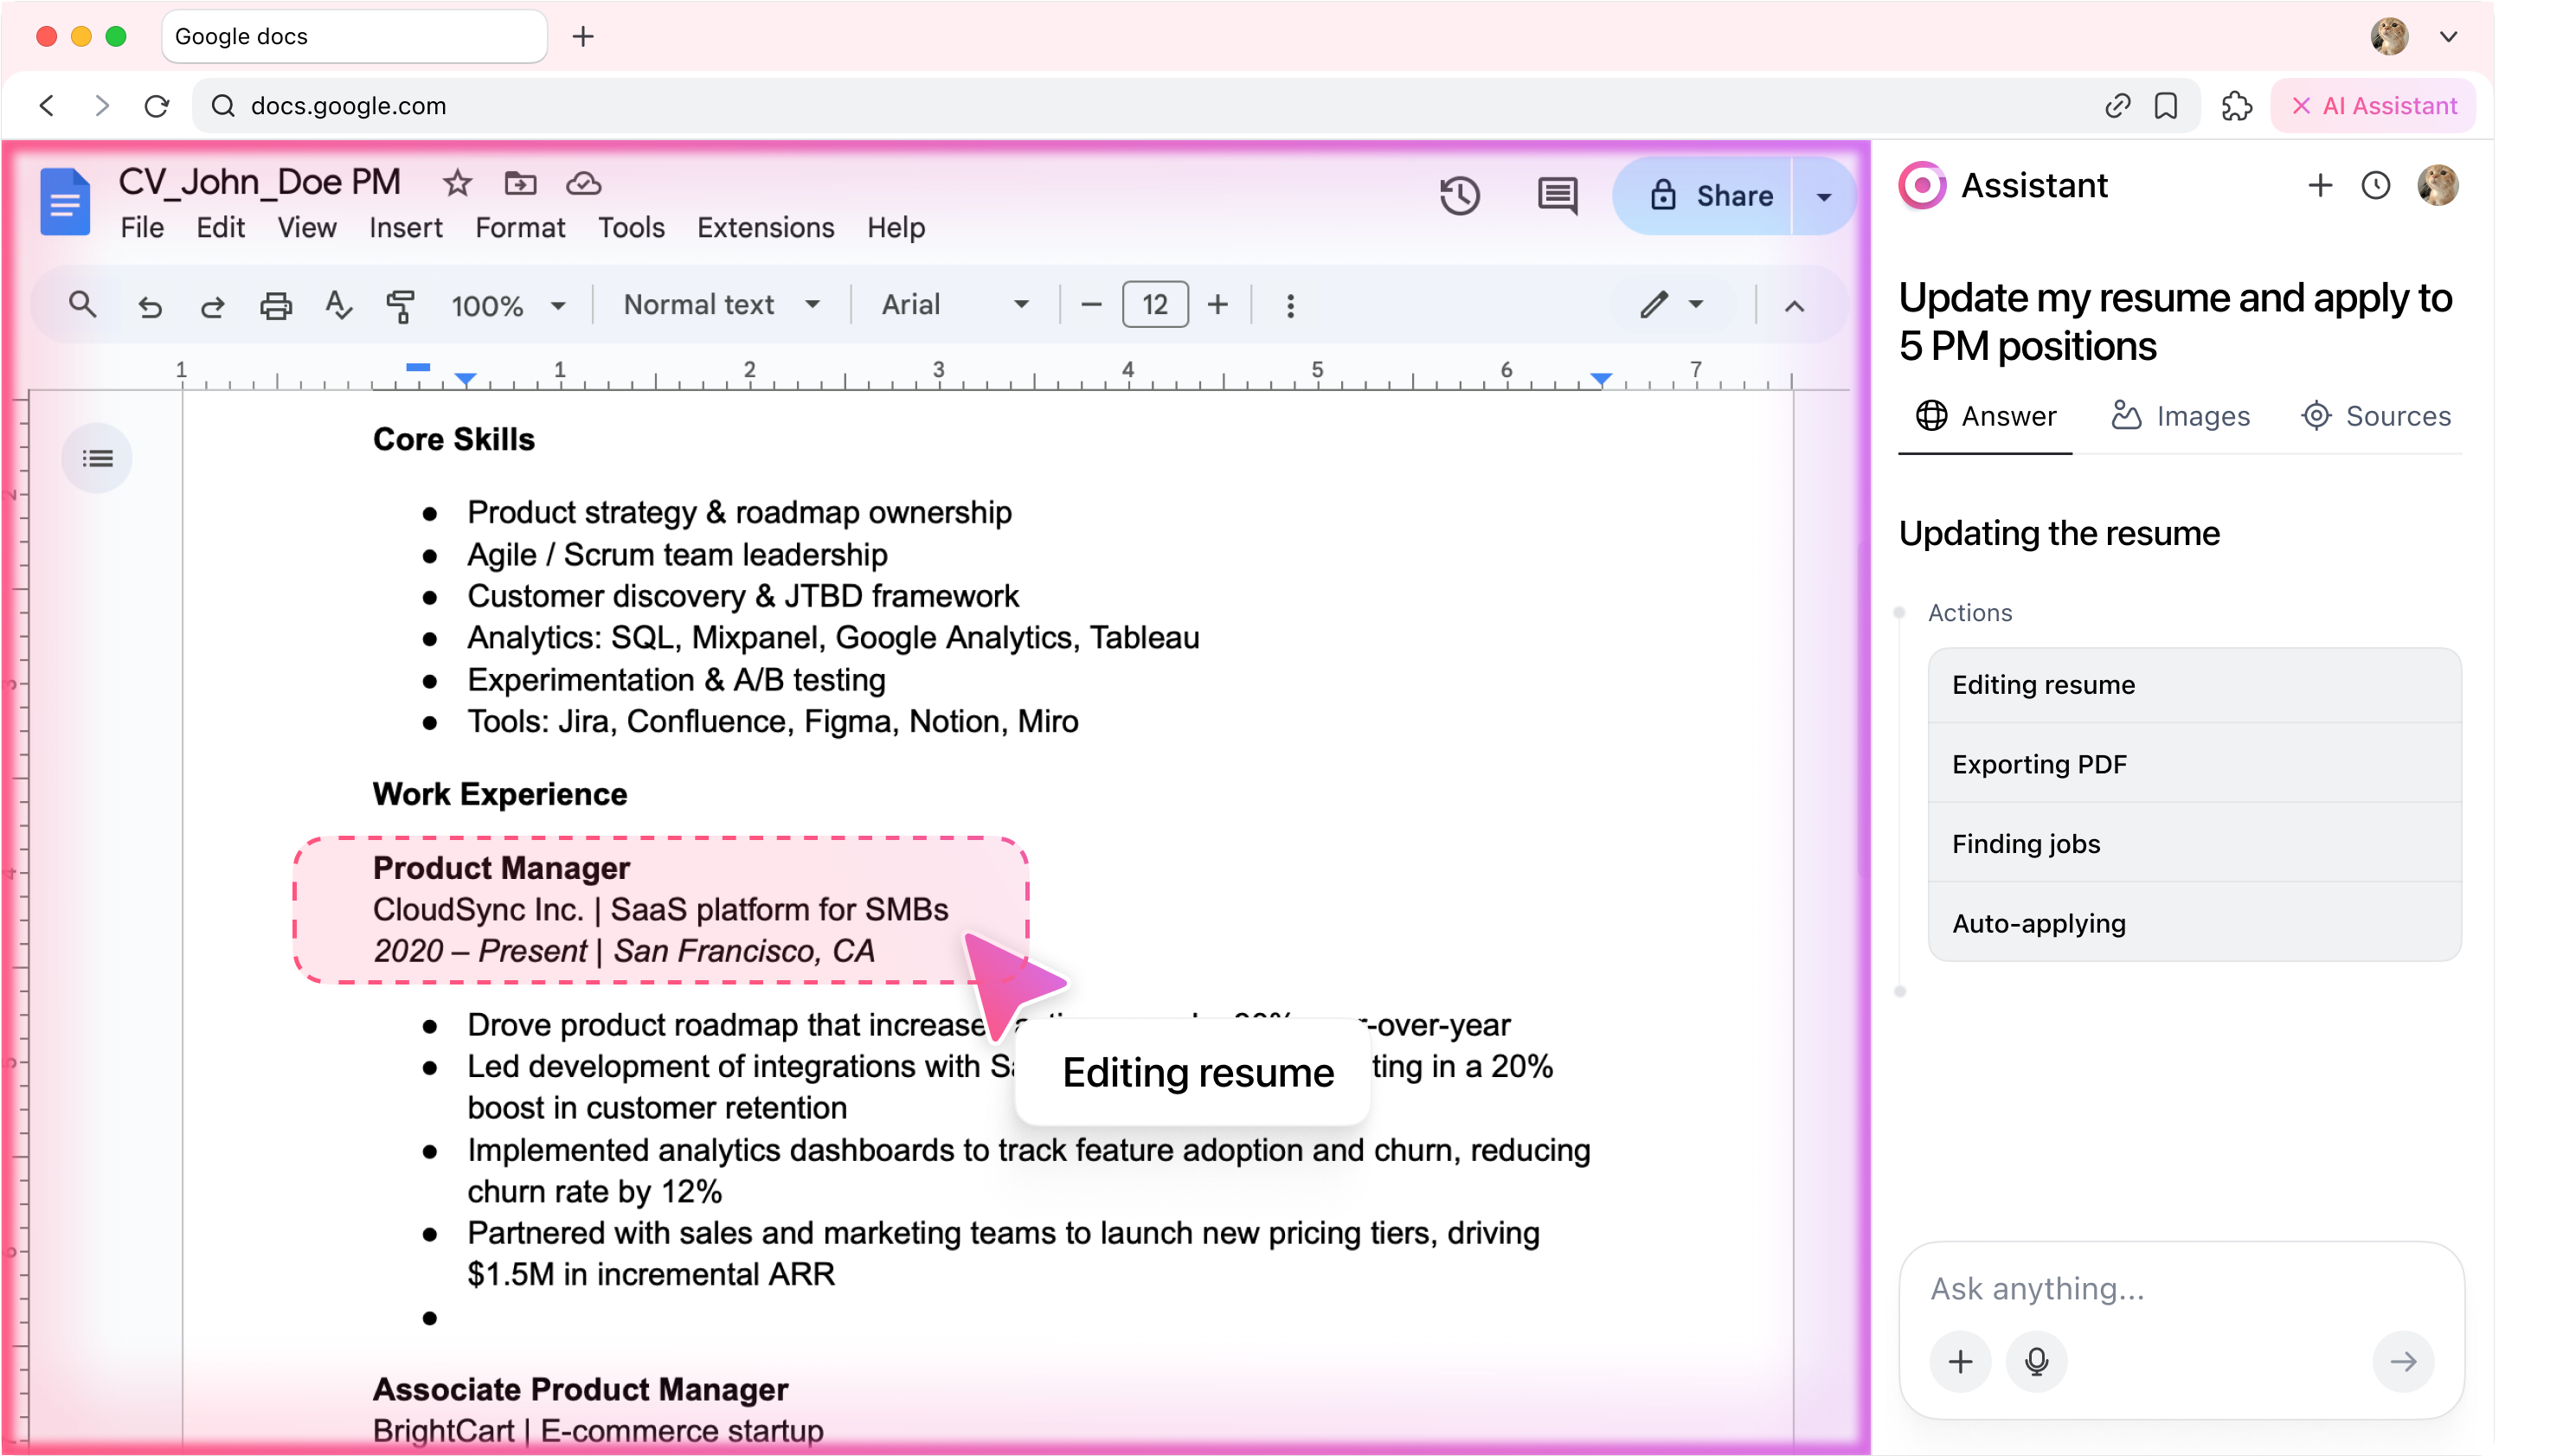Activate the paint format tool

pyautogui.click(x=400, y=306)
